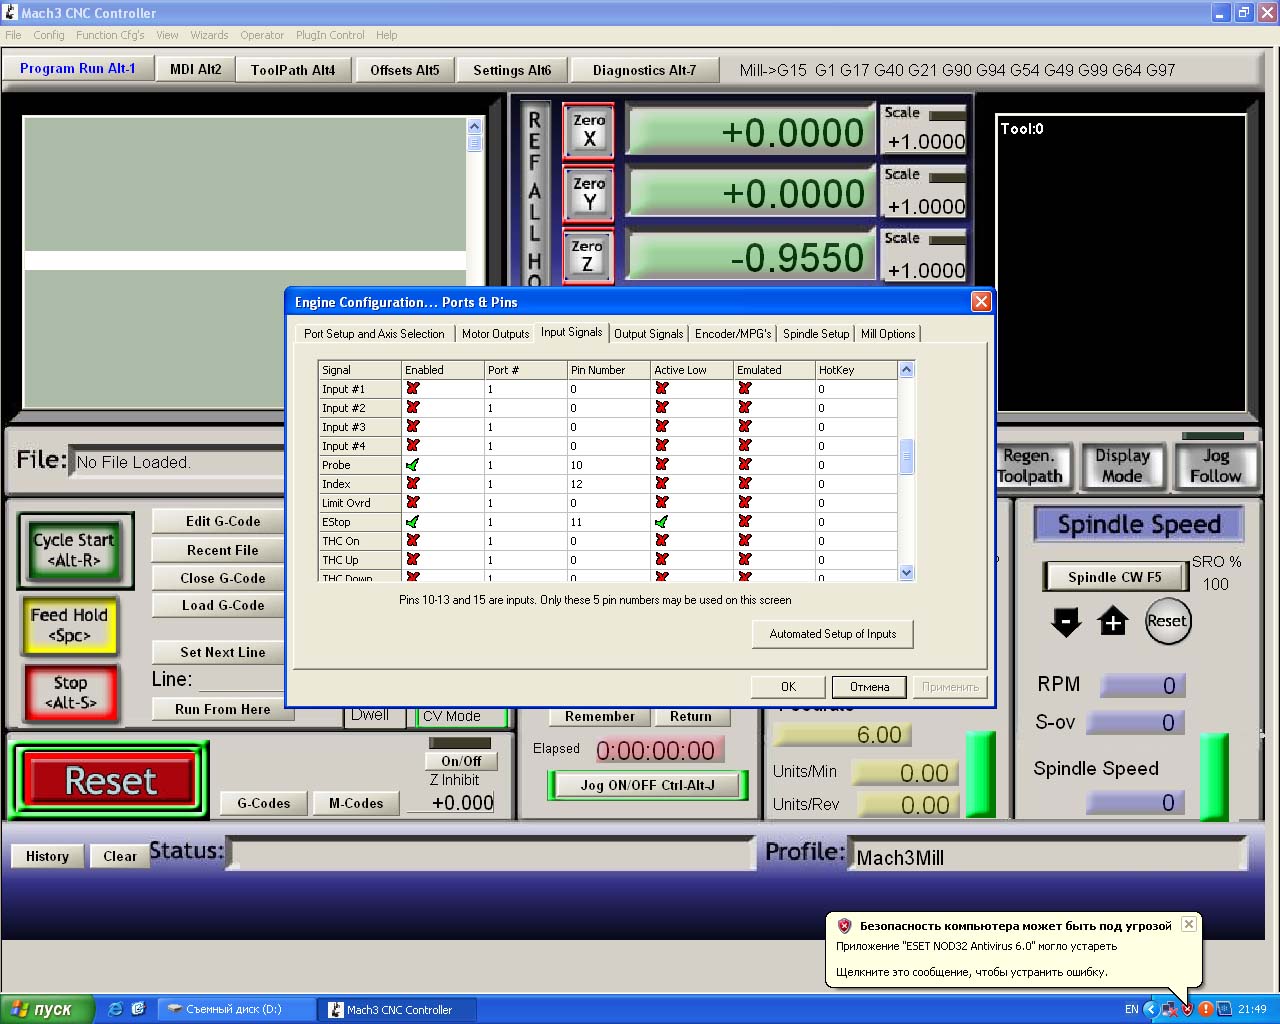Switch to the Output Signals tab
This screenshot has width=1280, height=1024.
click(x=648, y=334)
